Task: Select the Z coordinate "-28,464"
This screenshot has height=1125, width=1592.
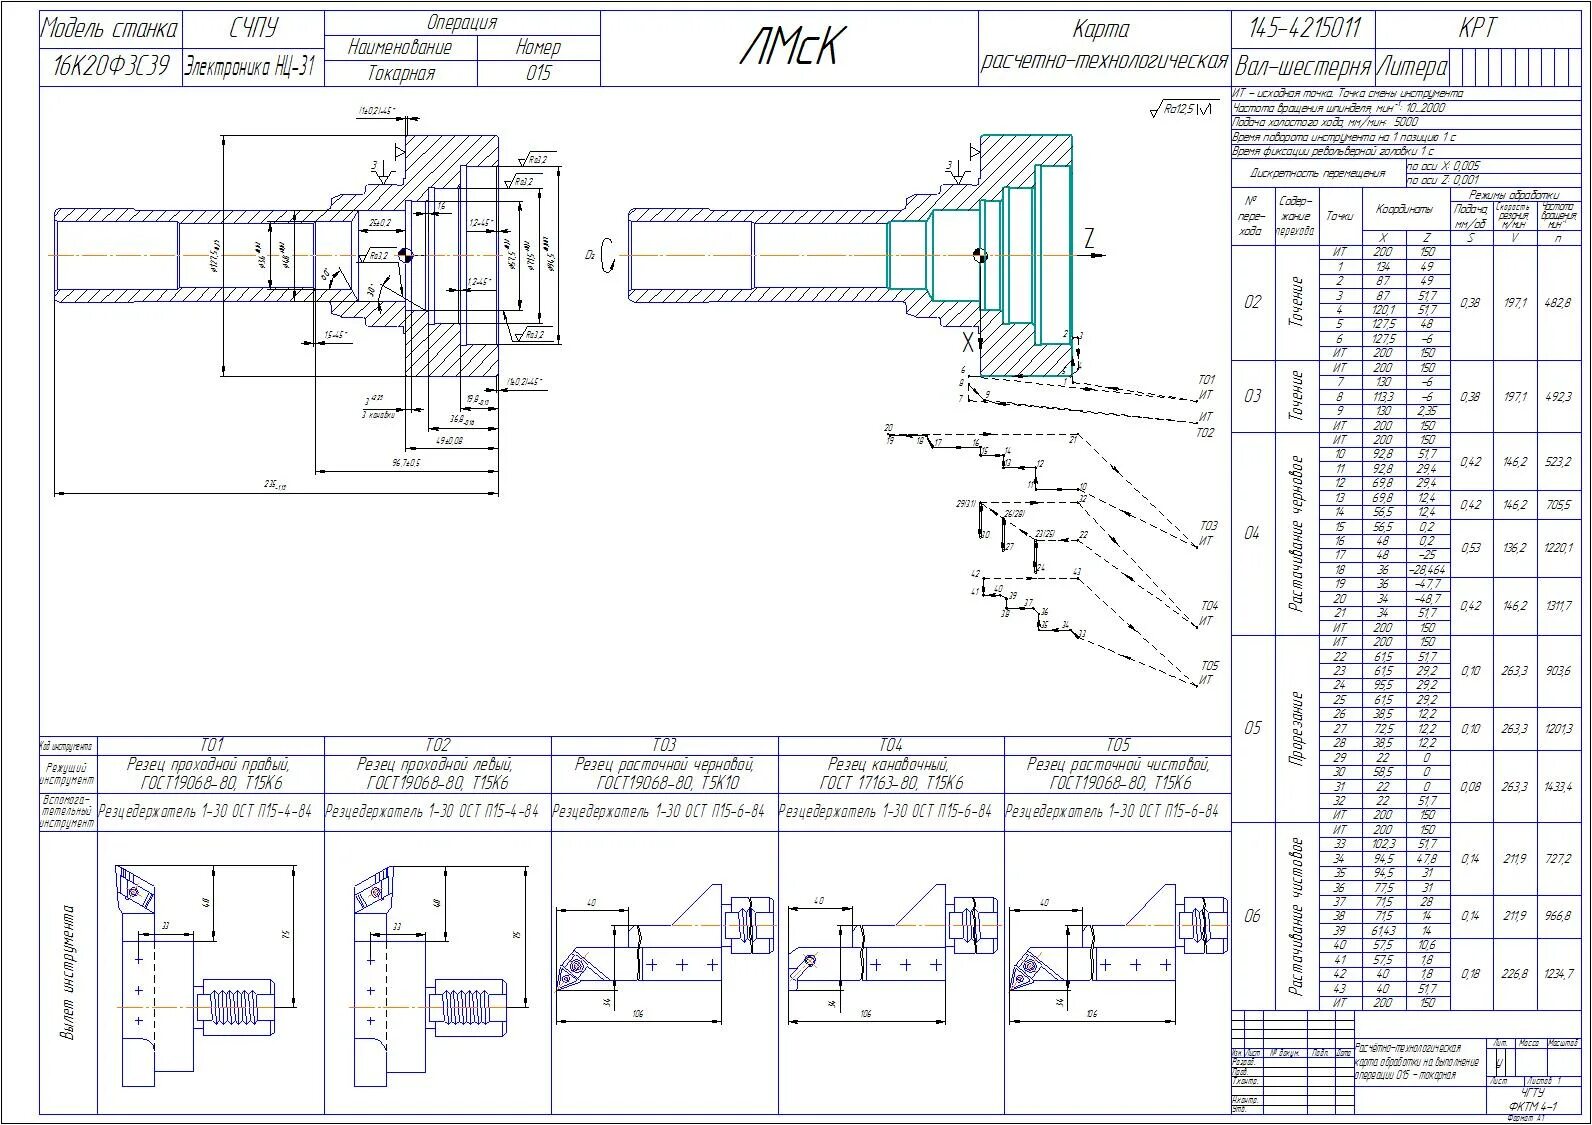Action: pyautogui.click(x=1427, y=569)
